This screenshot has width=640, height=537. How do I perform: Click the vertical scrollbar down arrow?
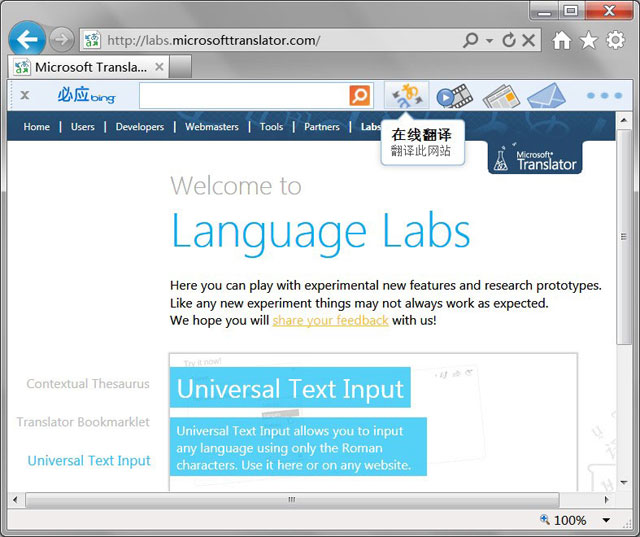click(624, 482)
